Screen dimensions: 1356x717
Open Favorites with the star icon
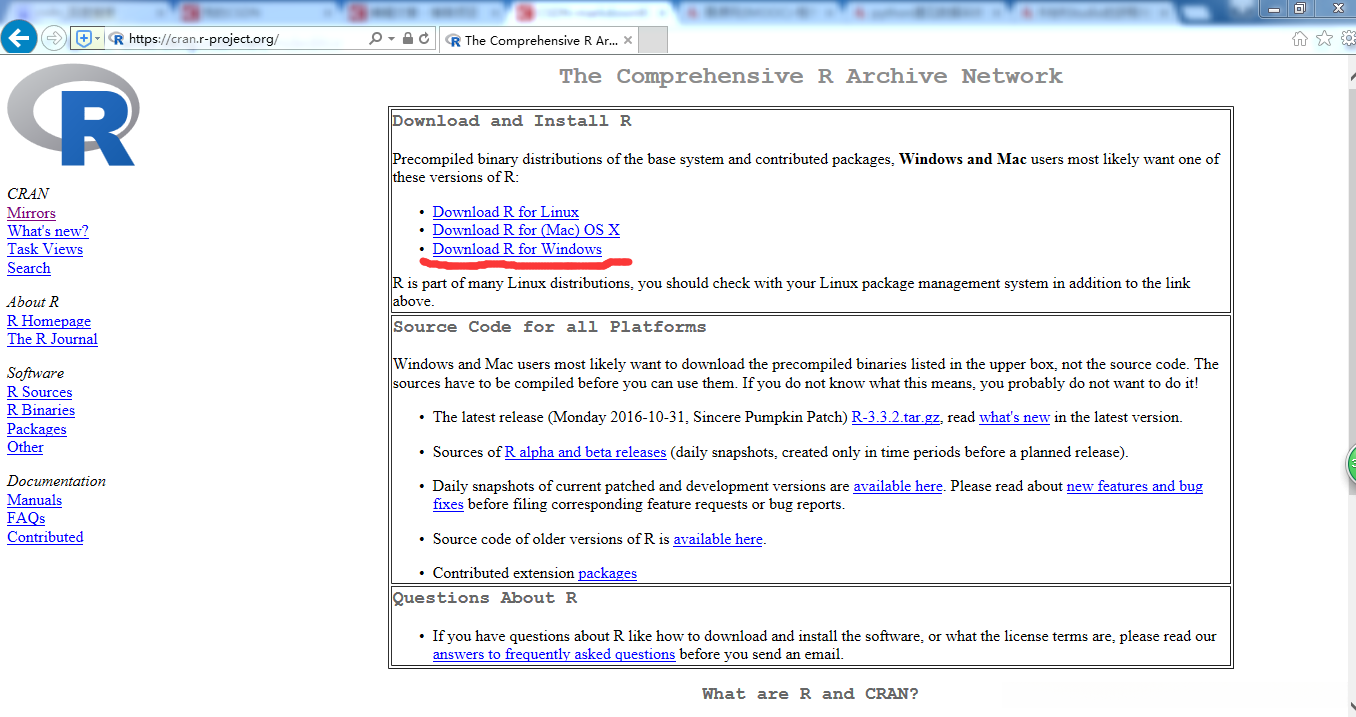1324,38
